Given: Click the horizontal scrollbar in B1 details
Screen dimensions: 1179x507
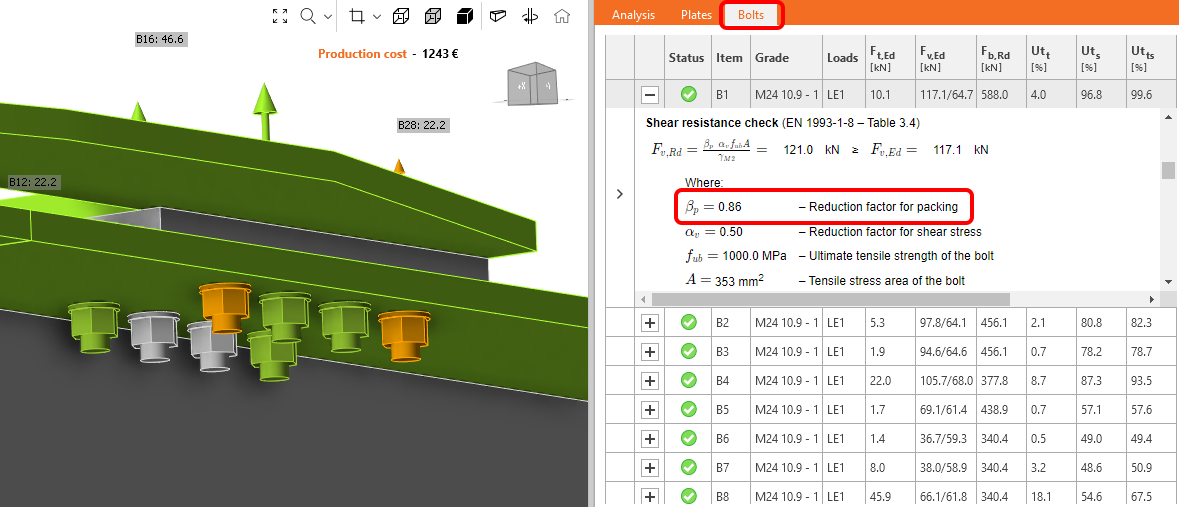Looking at the screenshot, I should tap(830, 299).
